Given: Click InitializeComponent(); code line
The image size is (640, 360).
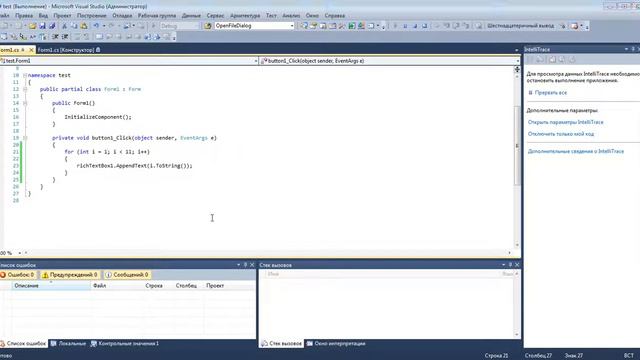Looking at the screenshot, I should click(98, 117).
